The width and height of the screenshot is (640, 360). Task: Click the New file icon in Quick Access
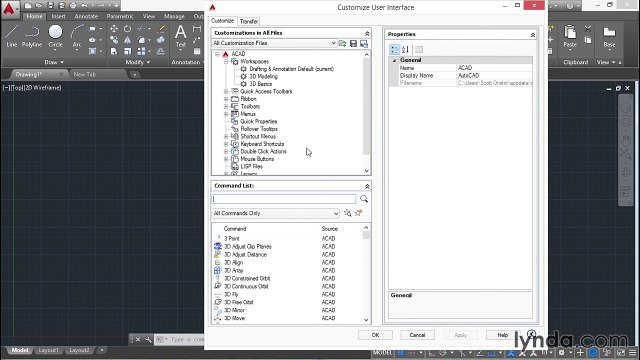click(x=27, y=6)
